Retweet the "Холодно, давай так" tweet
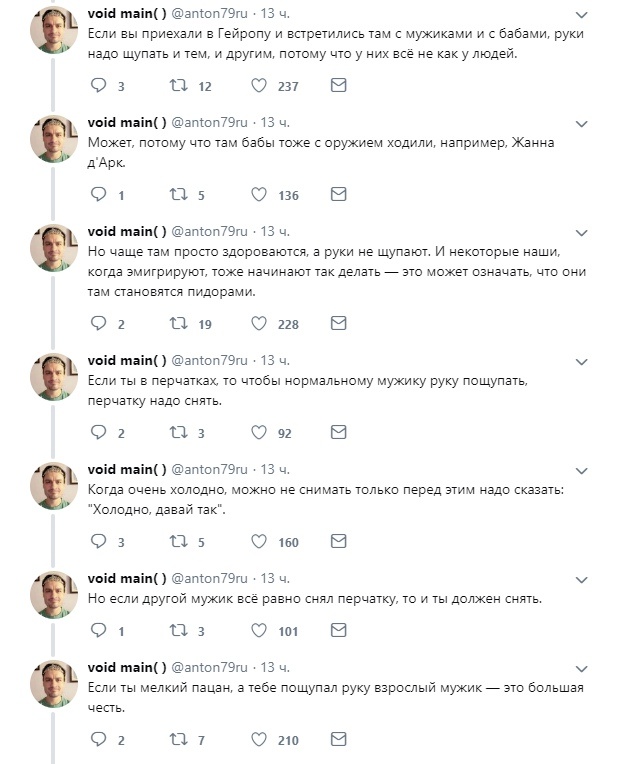Image resolution: width=622 pixels, height=764 pixels. pyautogui.click(x=178, y=541)
